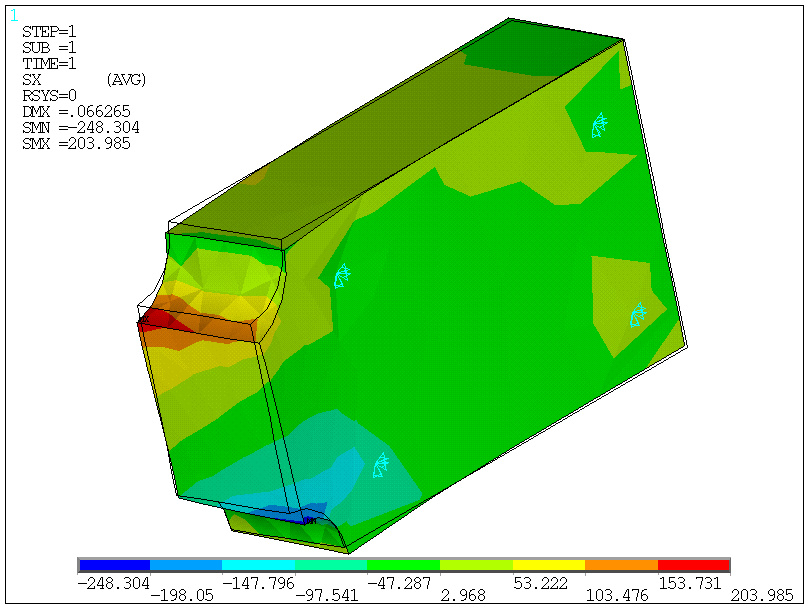Click the yellow legend color band
Image resolution: width=810 pixels, height=610 pixels.
click(x=549, y=566)
